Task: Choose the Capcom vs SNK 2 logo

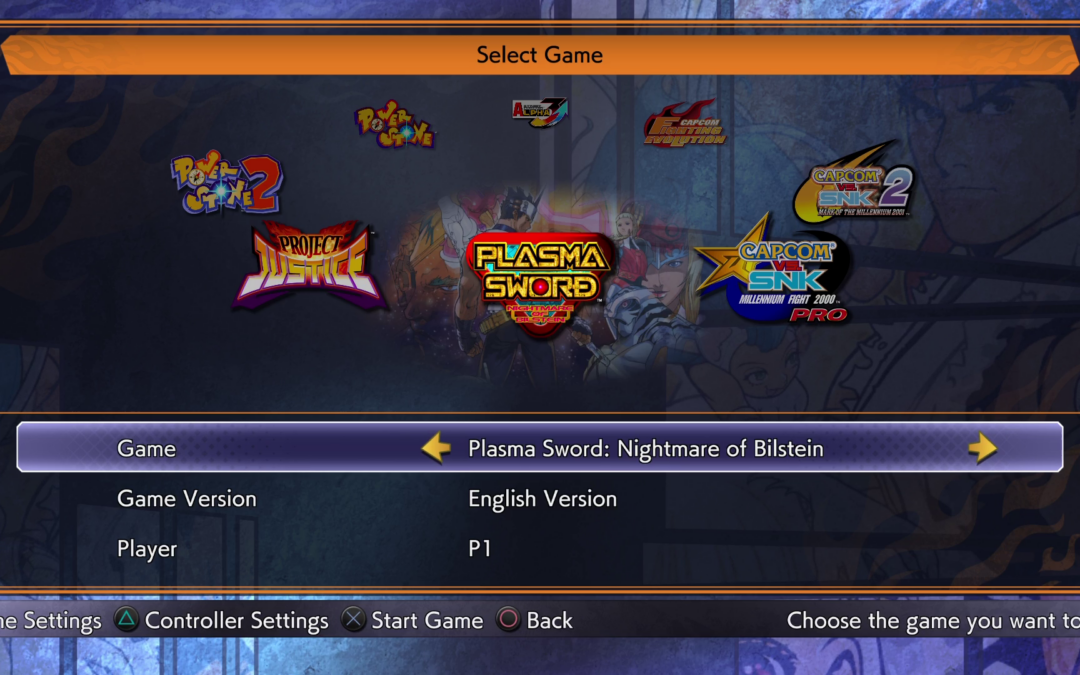Action: [x=854, y=182]
